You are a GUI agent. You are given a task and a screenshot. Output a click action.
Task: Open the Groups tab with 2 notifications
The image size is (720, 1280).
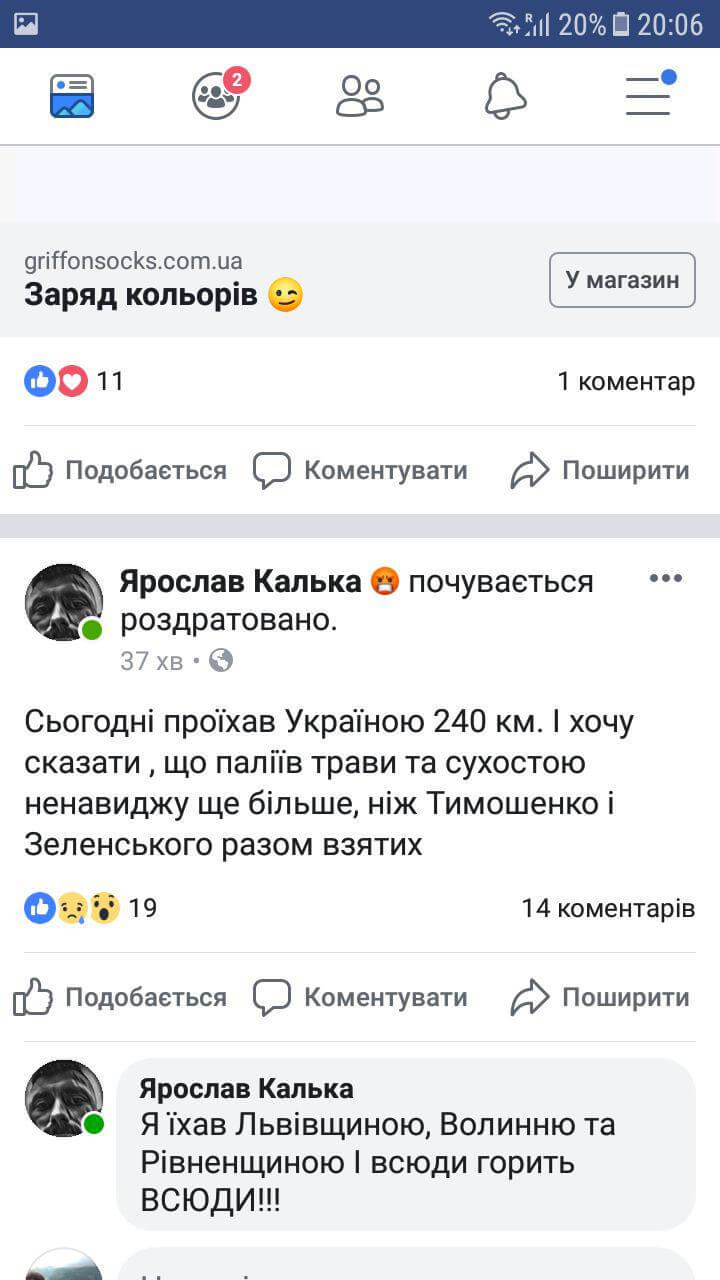[x=217, y=96]
